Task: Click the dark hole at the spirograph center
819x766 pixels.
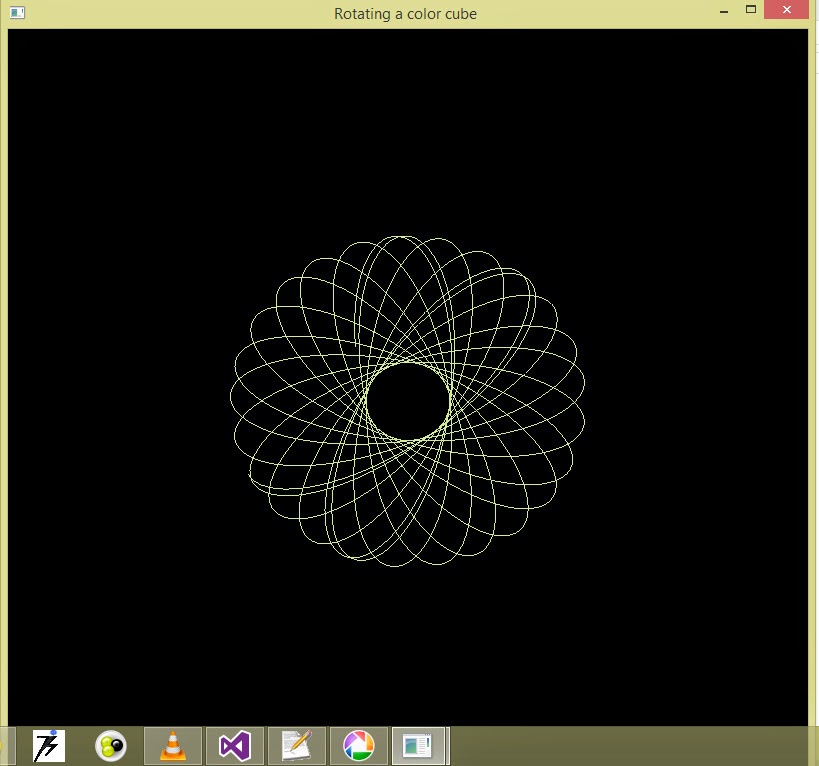Action: [408, 400]
